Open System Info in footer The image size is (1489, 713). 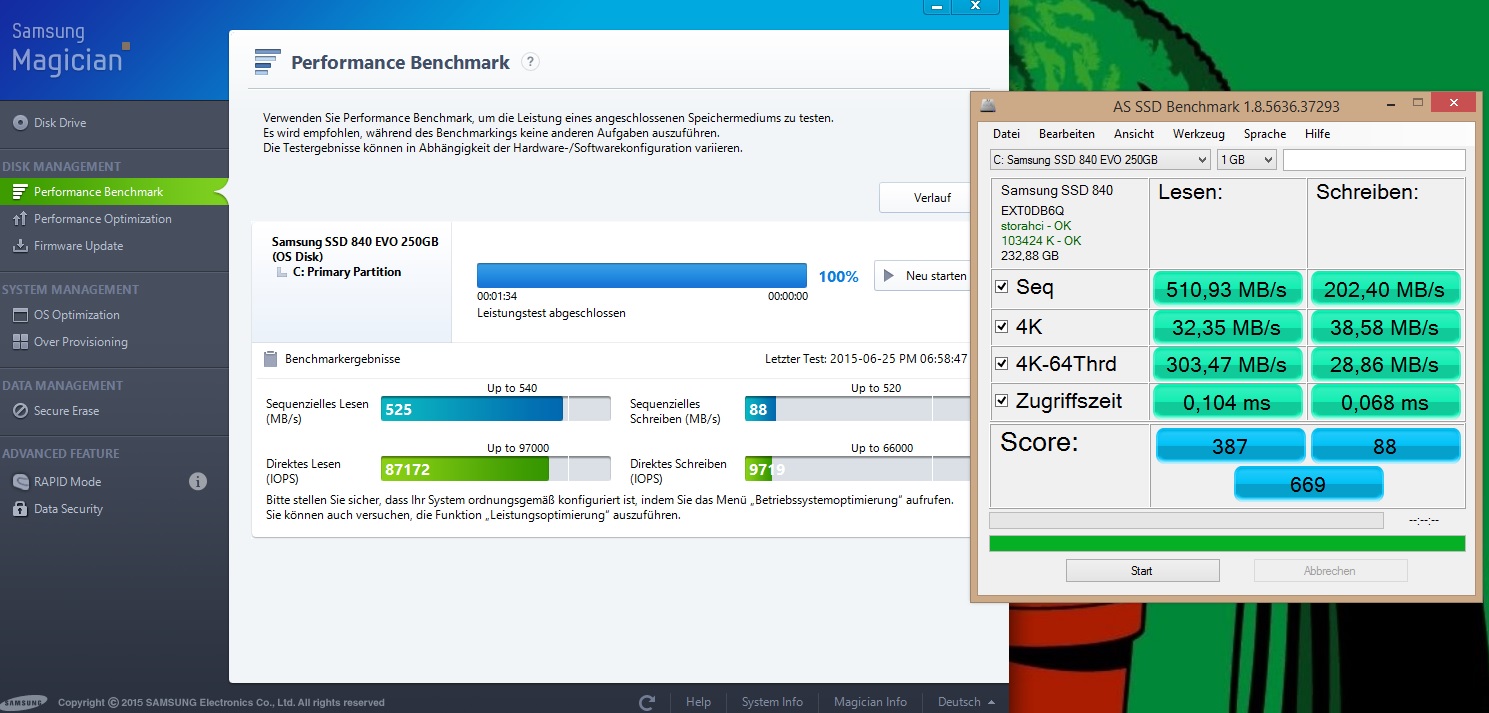pos(772,702)
